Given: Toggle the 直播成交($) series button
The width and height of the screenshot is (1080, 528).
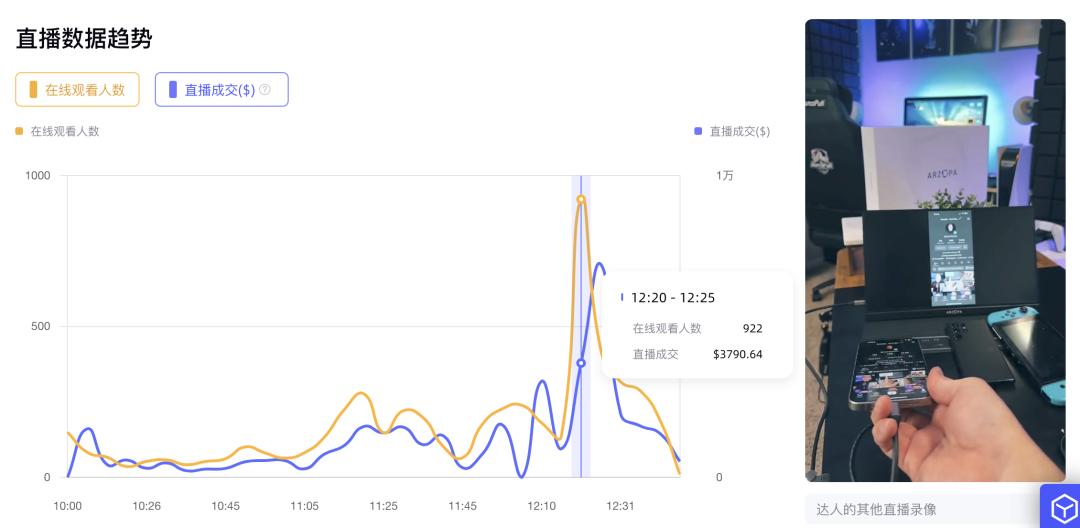Looking at the screenshot, I should [221, 89].
